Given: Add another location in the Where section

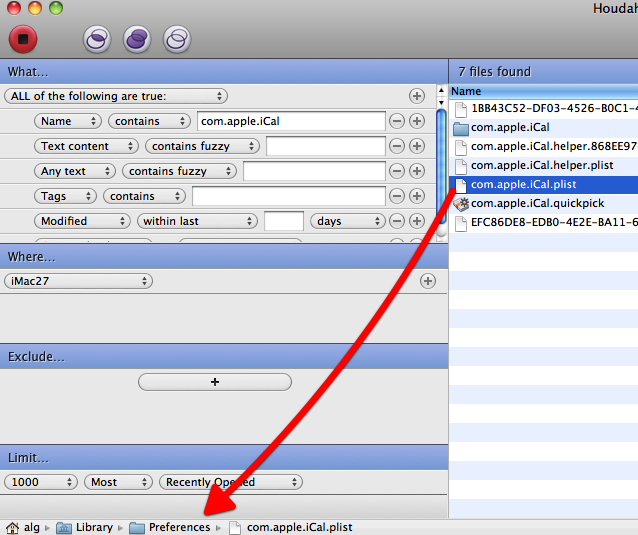Looking at the screenshot, I should coord(428,281).
